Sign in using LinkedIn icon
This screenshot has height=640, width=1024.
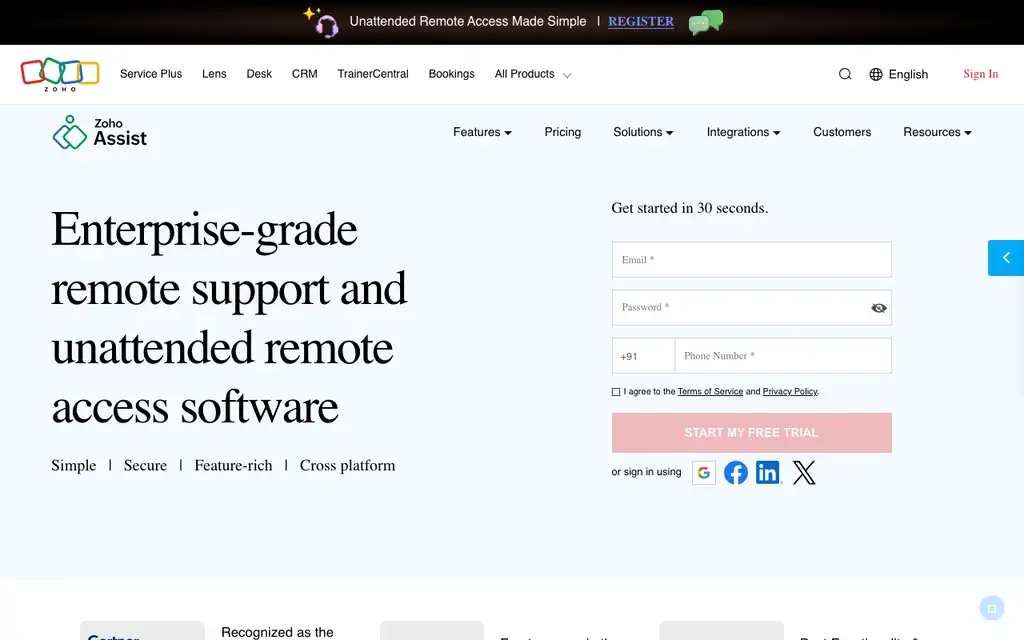tap(768, 472)
